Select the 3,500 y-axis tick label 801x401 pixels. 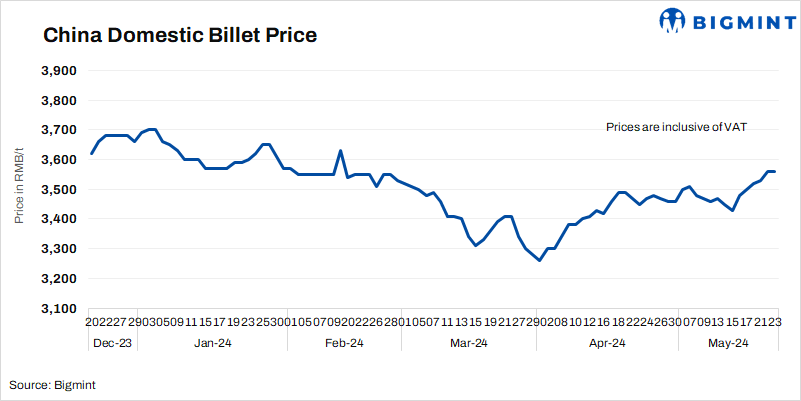[x=60, y=189]
